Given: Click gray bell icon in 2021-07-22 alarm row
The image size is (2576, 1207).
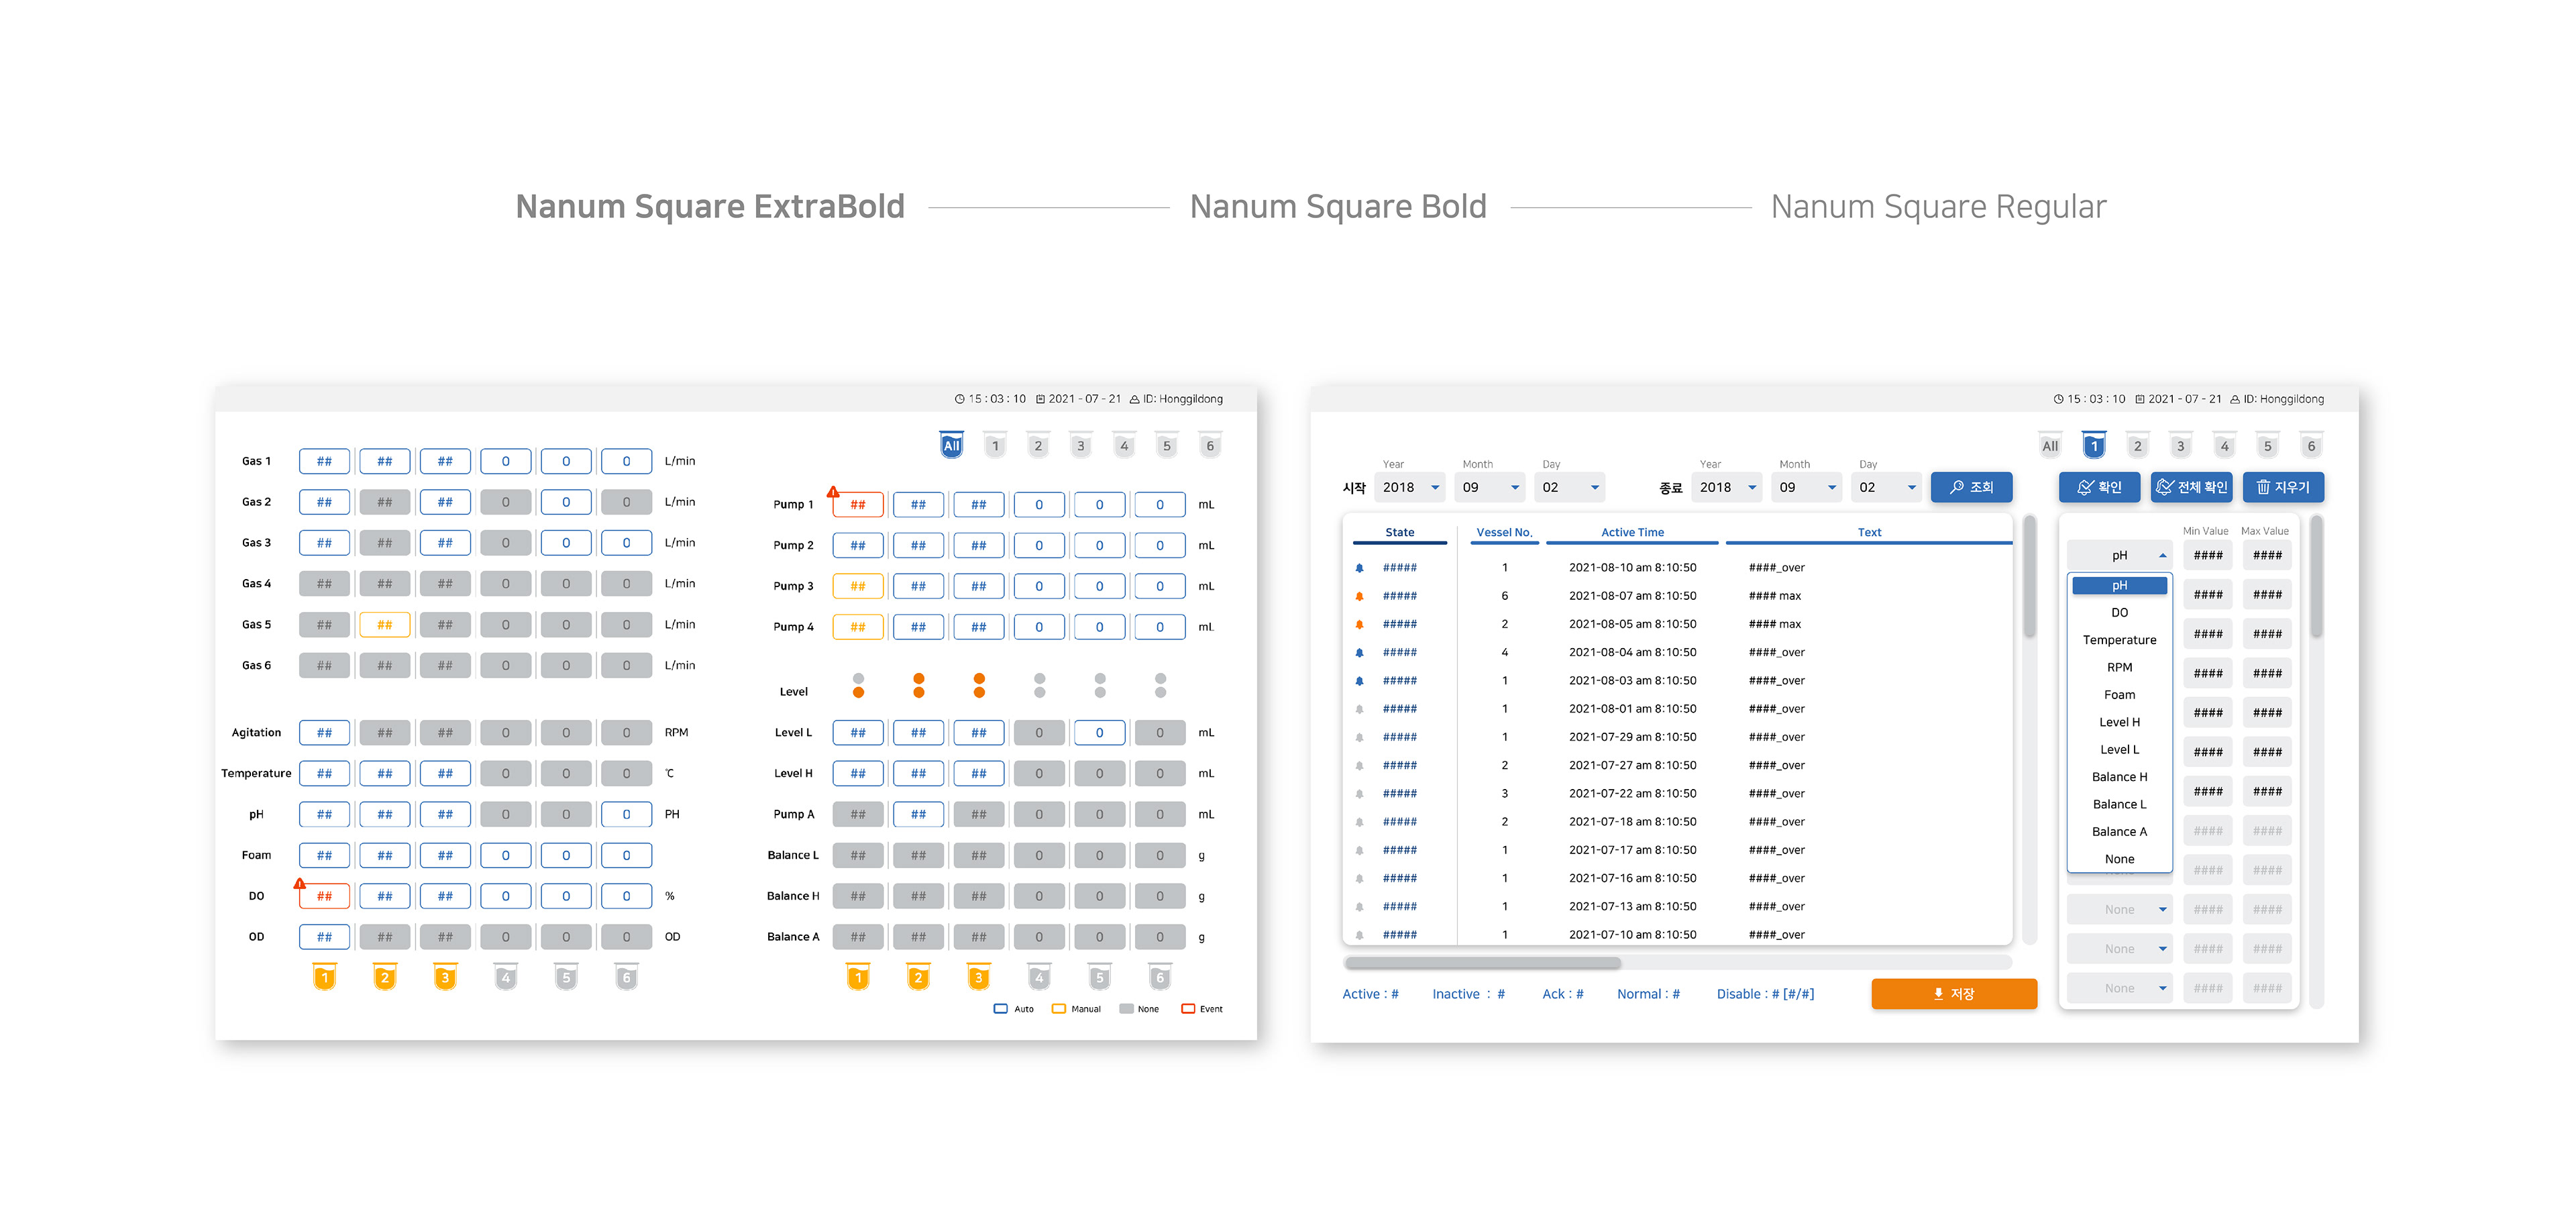Looking at the screenshot, I should point(1359,794).
